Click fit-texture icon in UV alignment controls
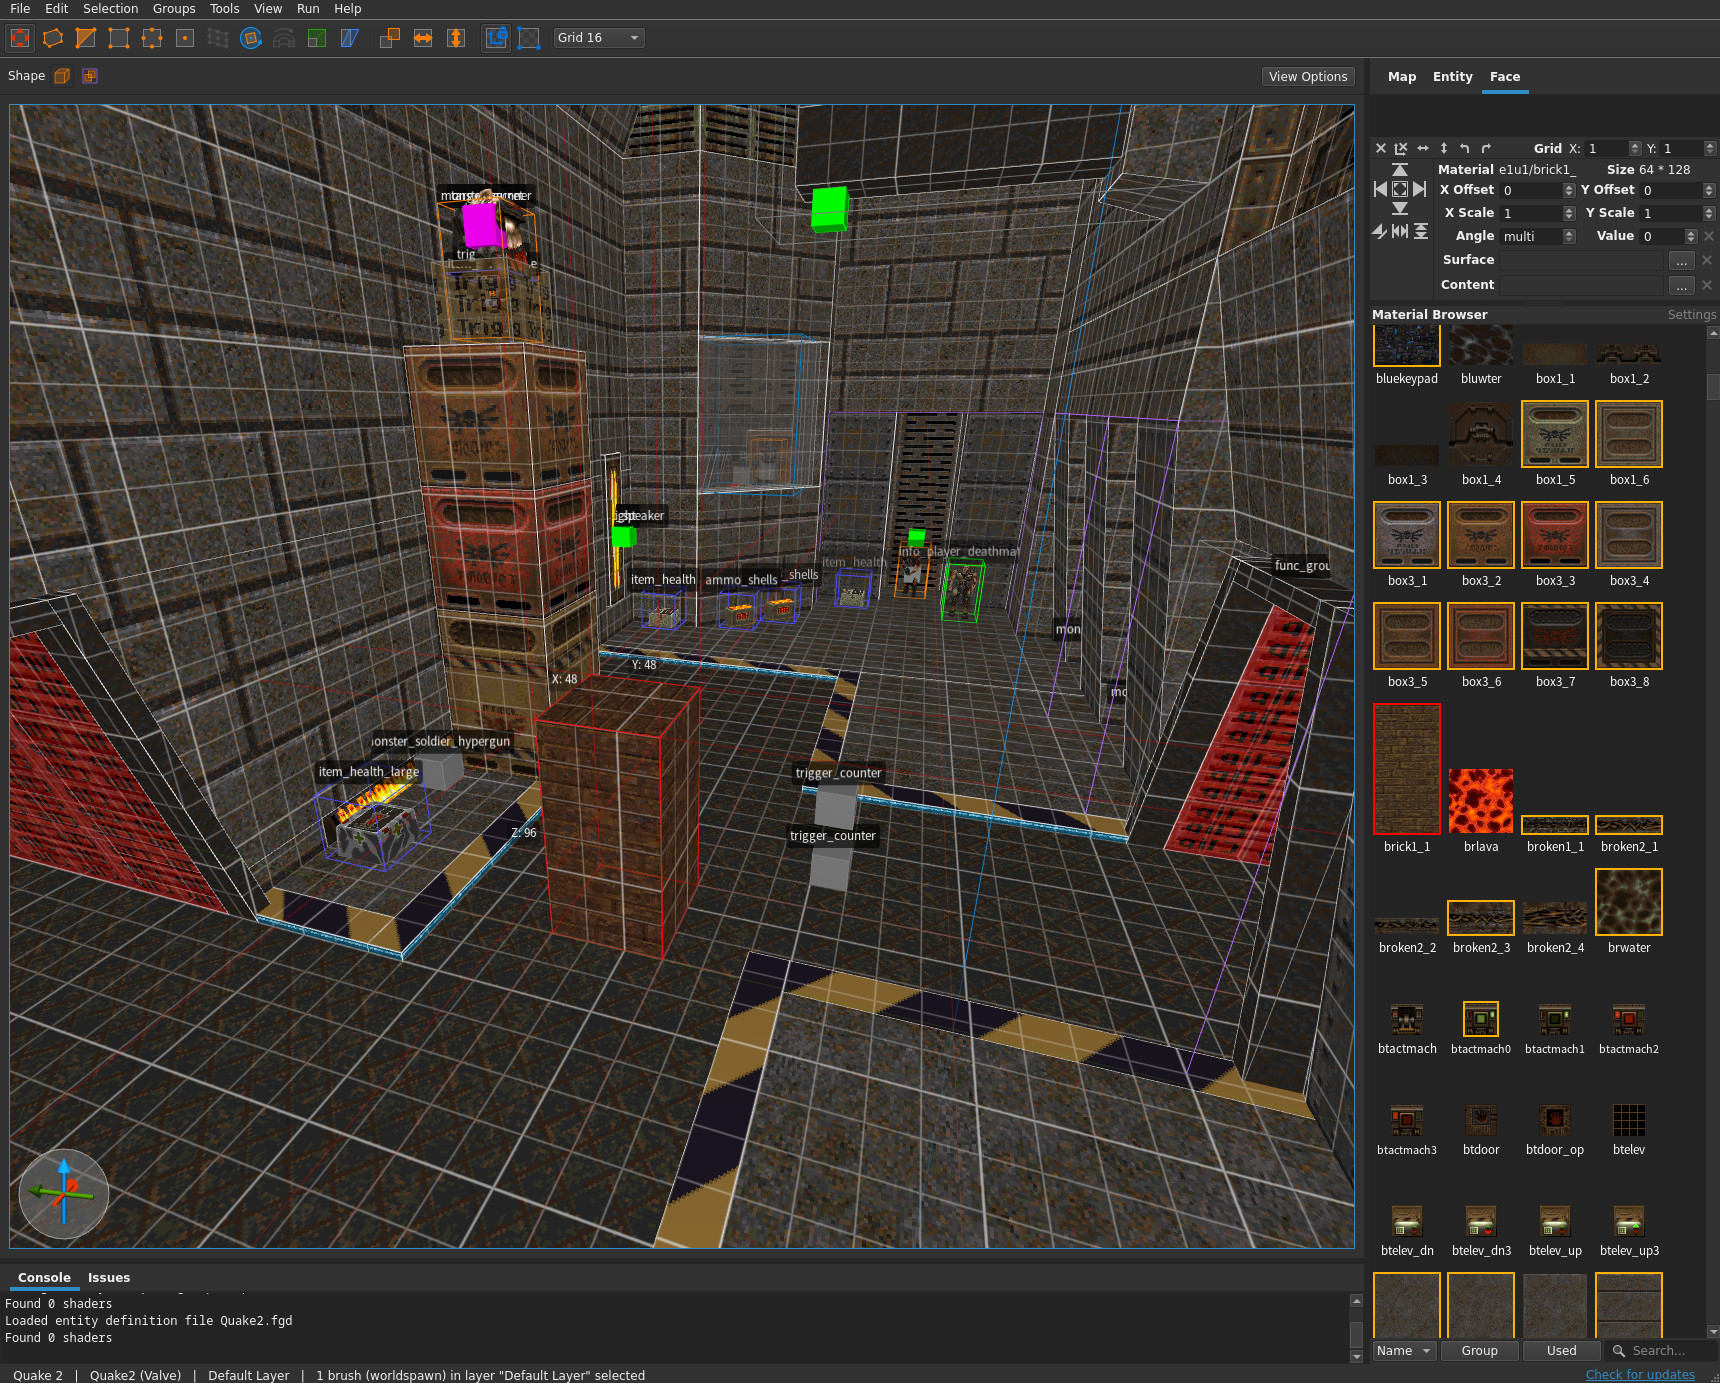The width and height of the screenshot is (1720, 1383). pyautogui.click(x=1400, y=189)
